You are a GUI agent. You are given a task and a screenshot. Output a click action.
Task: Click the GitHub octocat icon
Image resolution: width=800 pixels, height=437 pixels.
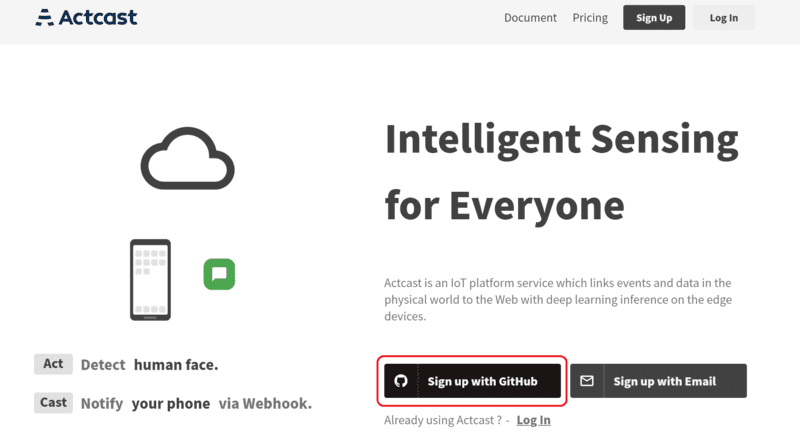tap(401, 381)
